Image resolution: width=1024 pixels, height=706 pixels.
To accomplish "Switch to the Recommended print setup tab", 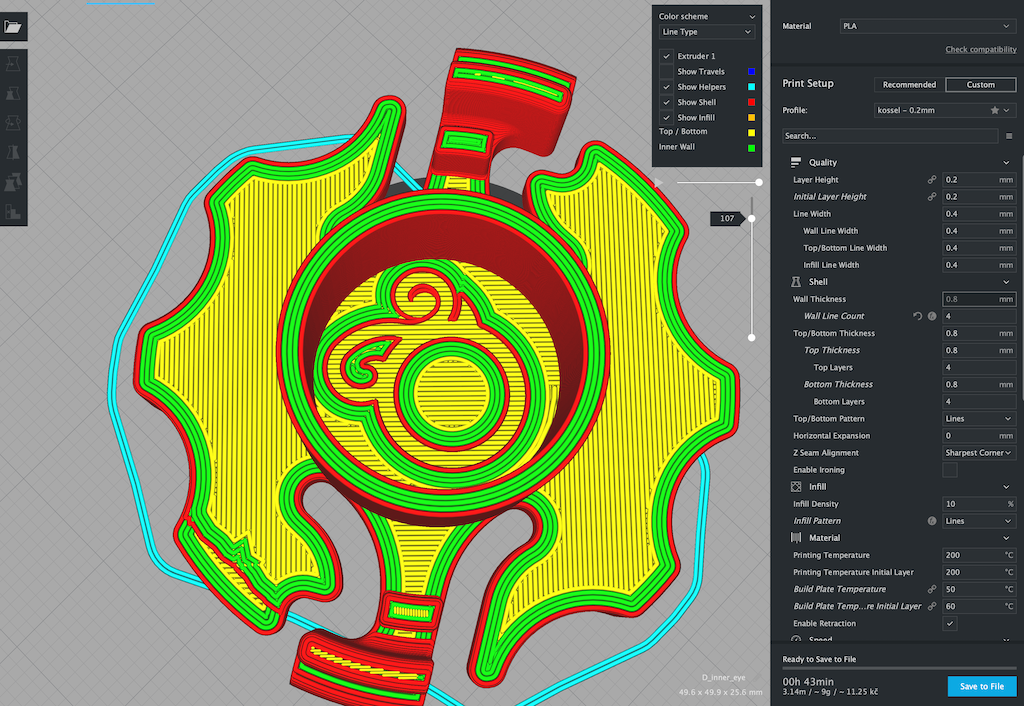I will pos(908,85).
